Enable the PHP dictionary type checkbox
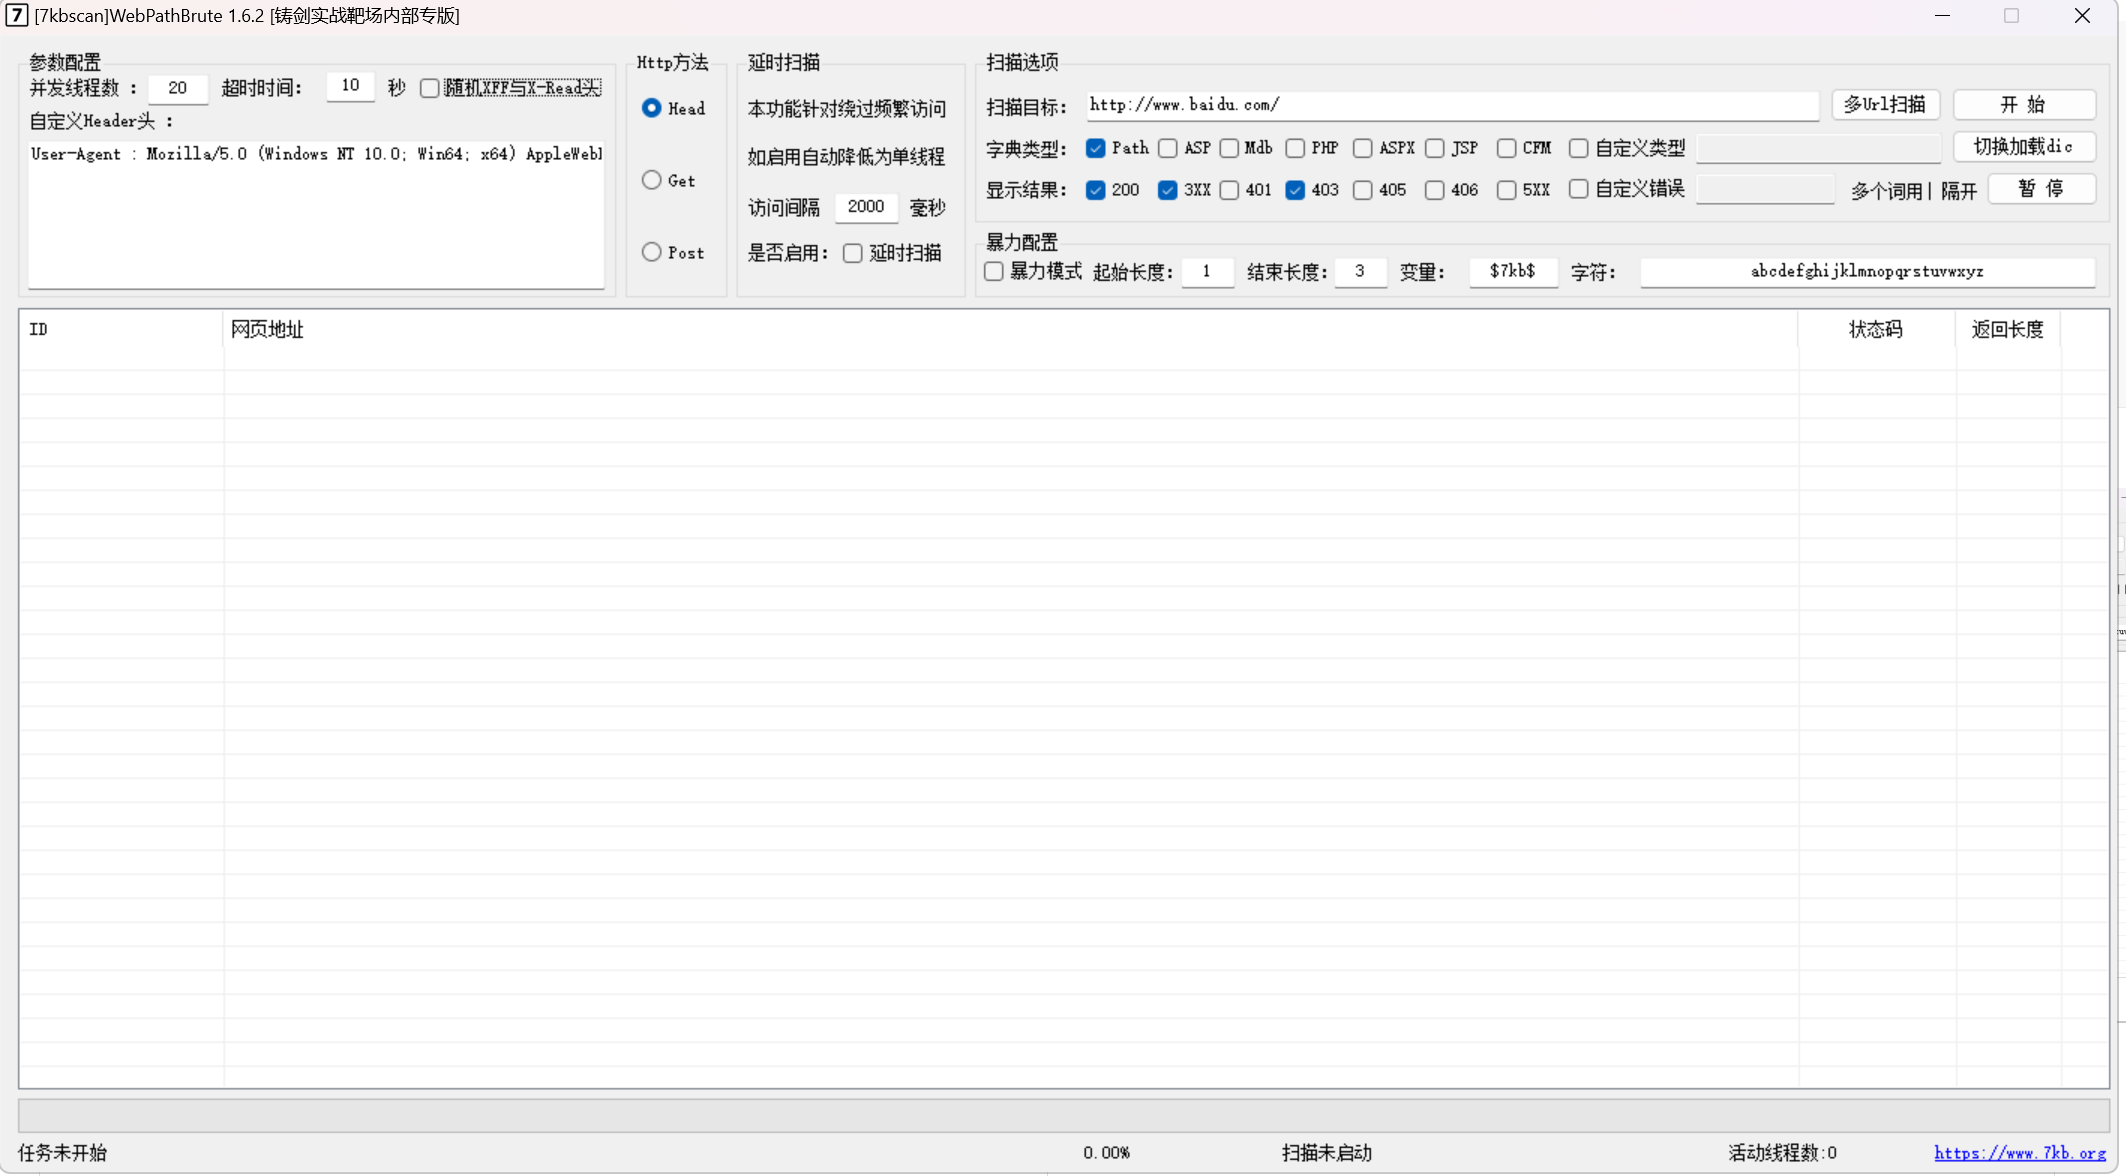The width and height of the screenshot is (2126, 1176). coord(1295,148)
